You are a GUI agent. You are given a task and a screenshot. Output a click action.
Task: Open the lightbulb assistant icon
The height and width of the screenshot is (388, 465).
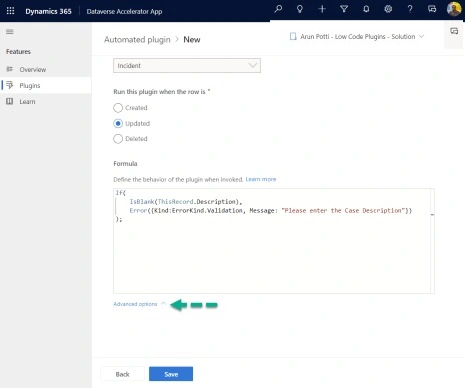tap(300, 9)
